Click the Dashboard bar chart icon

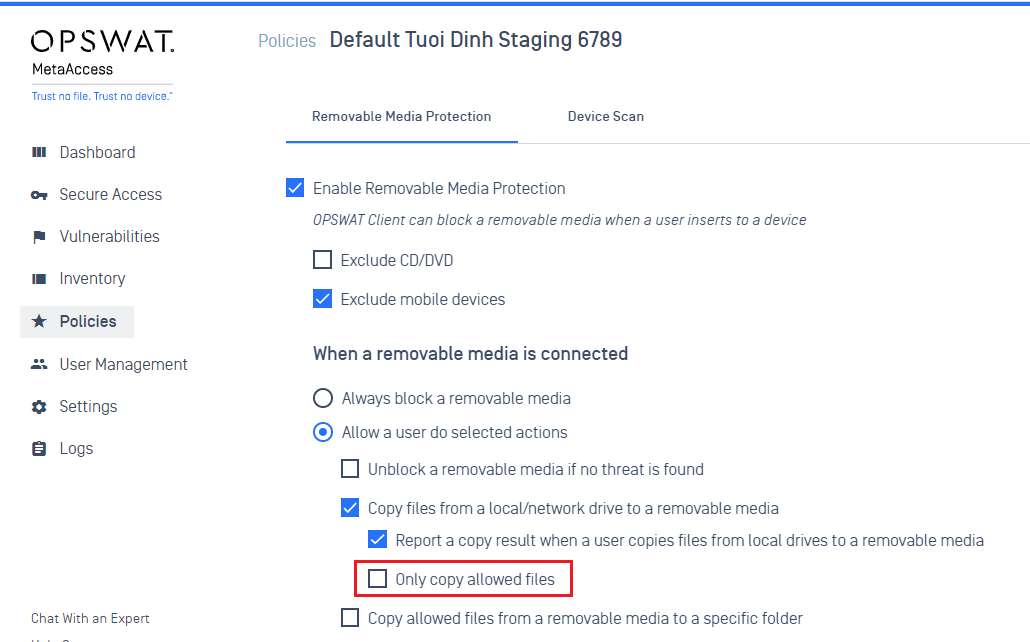pyautogui.click(x=39, y=152)
